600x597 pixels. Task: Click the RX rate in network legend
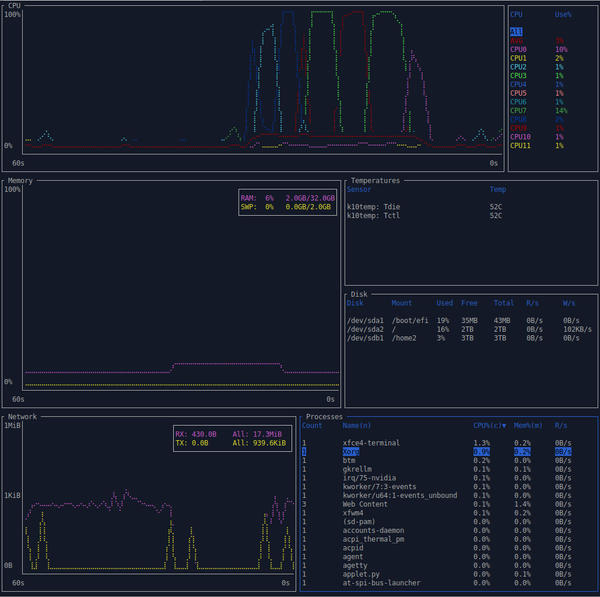point(196,434)
